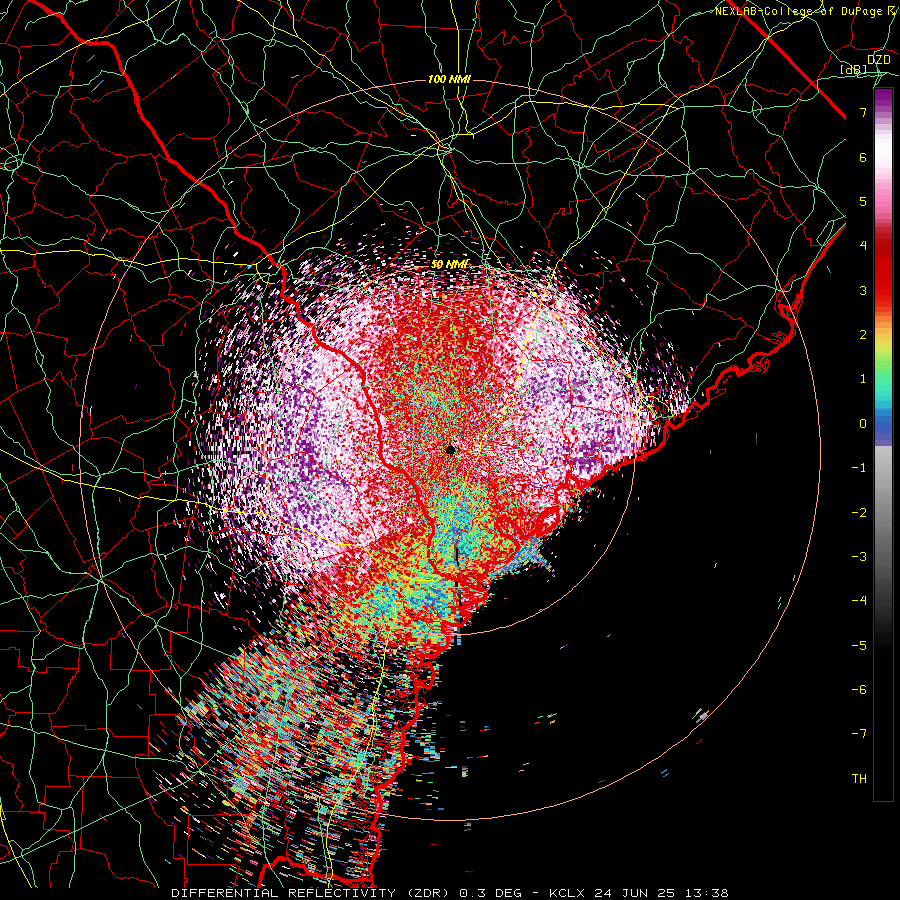The image size is (900, 900).
Task: Click the red segment of the color bar near 3
Action: click(x=883, y=290)
